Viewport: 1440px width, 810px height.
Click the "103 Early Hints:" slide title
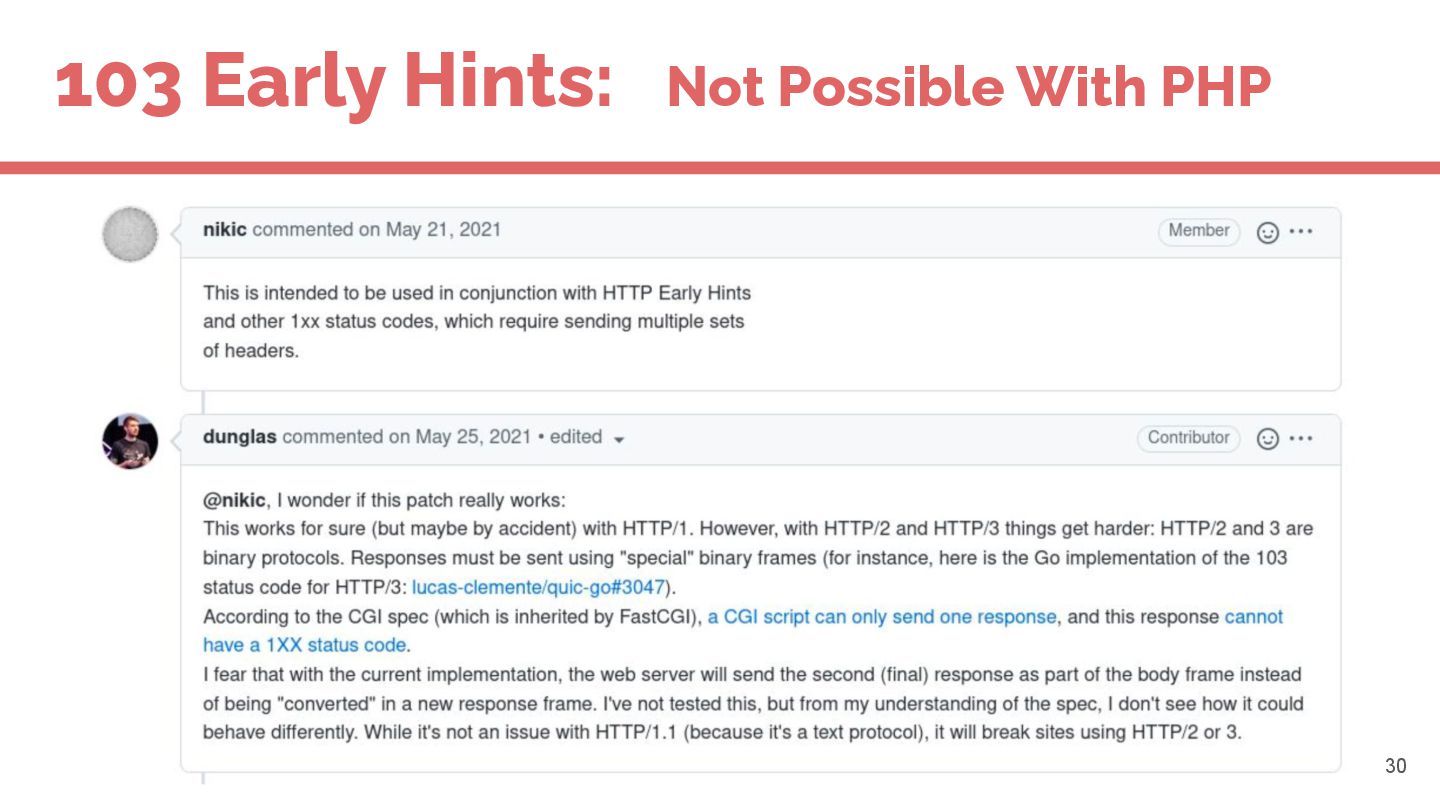pyautogui.click(x=334, y=82)
